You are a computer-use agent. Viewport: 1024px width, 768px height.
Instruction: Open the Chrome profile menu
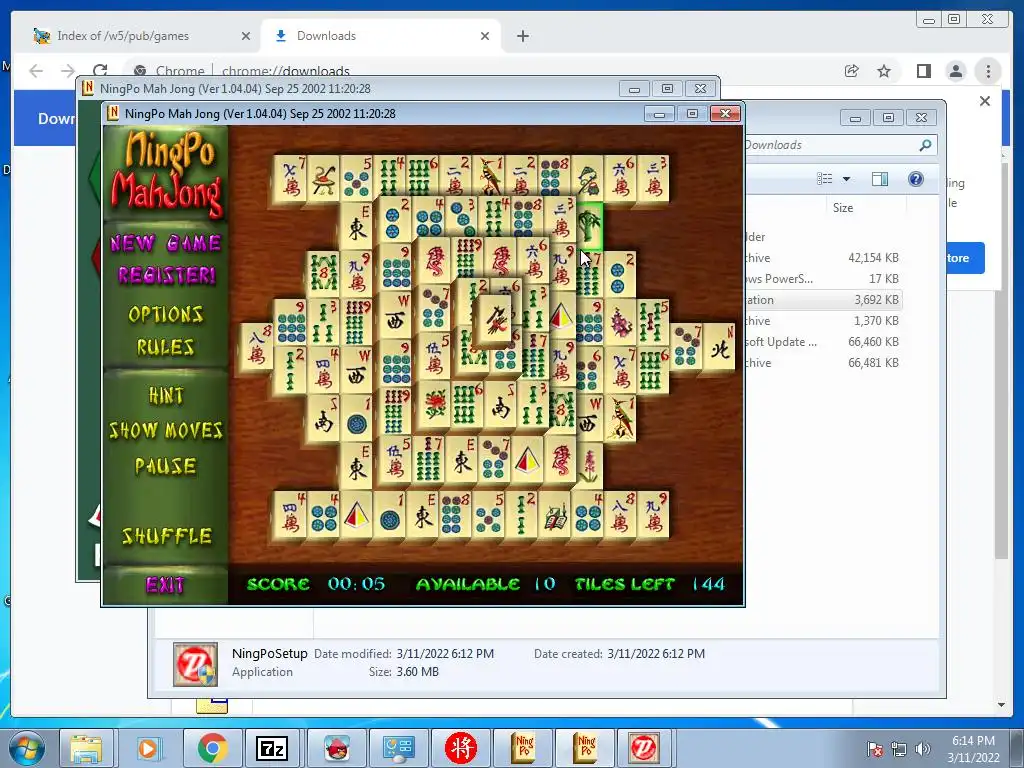click(x=956, y=71)
